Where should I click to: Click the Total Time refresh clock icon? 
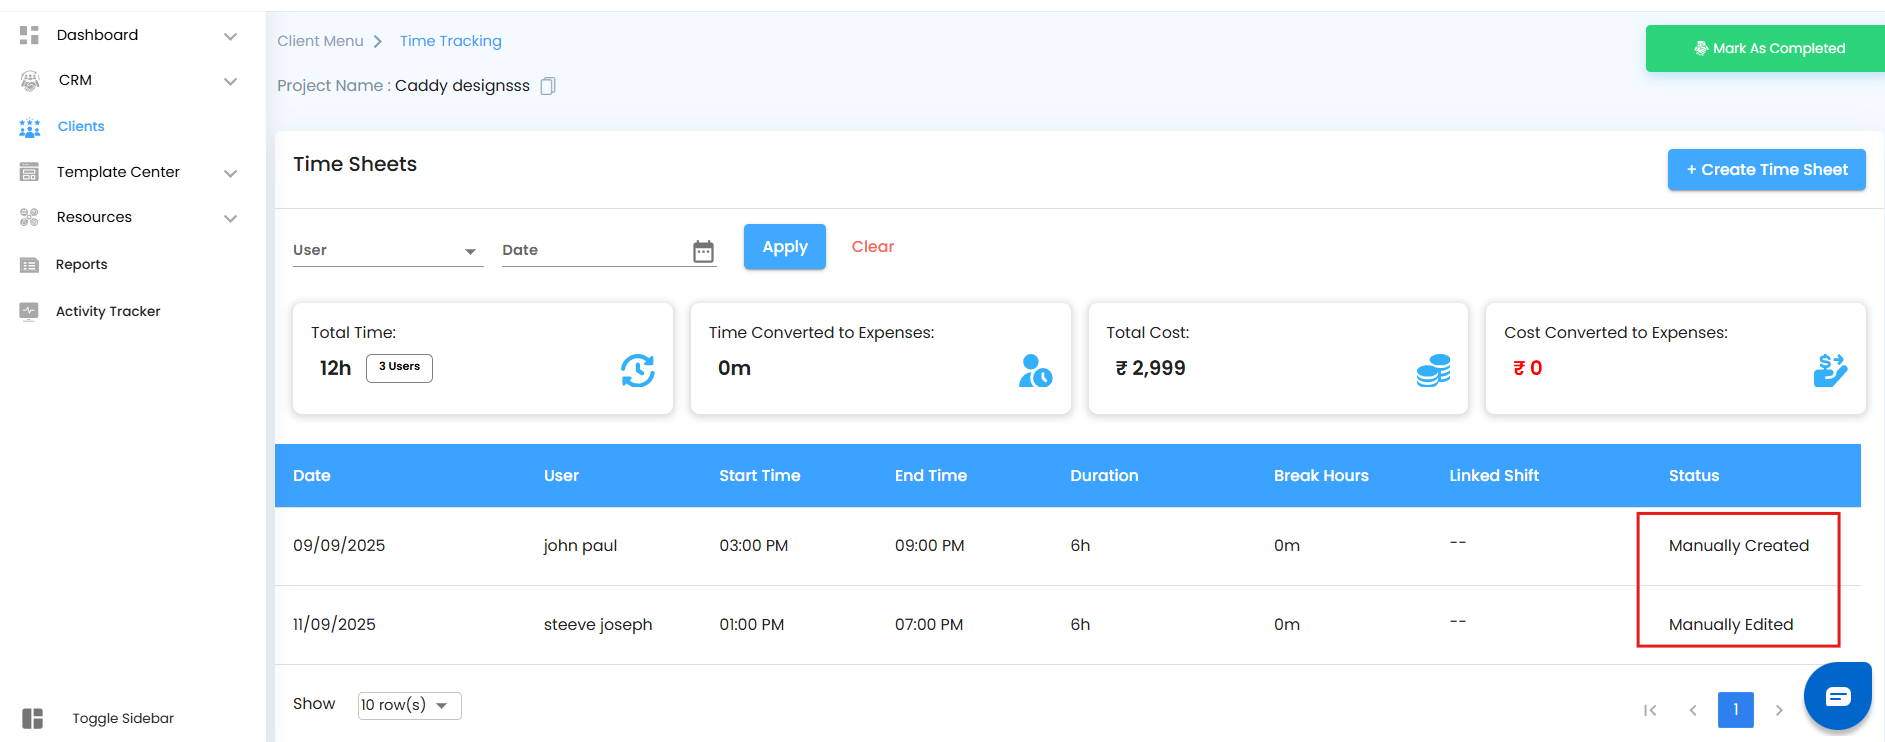coord(637,370)
